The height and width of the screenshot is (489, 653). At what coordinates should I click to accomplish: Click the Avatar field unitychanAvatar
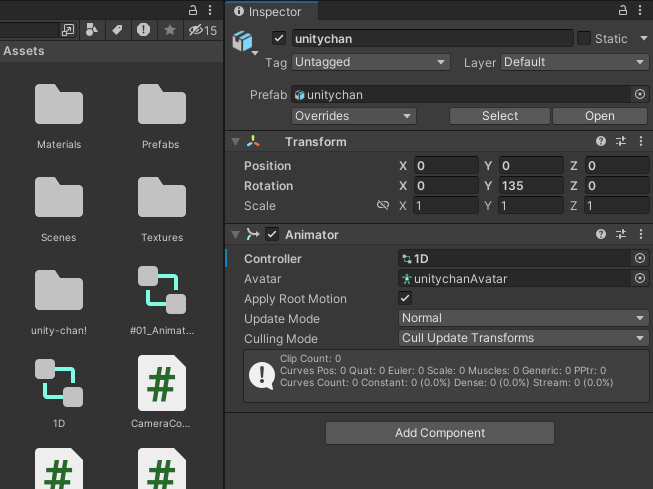(515, 279)
